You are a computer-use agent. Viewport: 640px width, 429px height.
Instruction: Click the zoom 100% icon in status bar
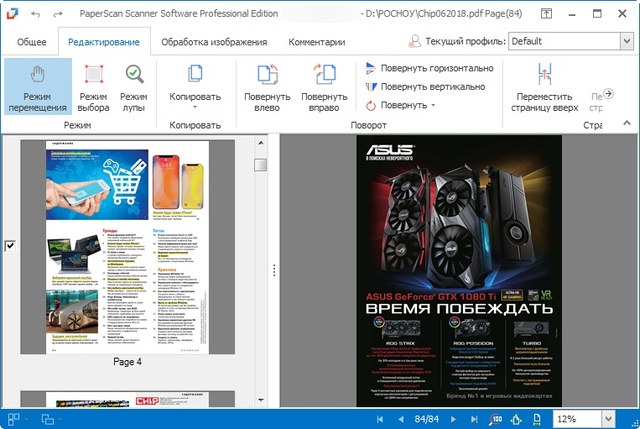click(x=496, y=418)
